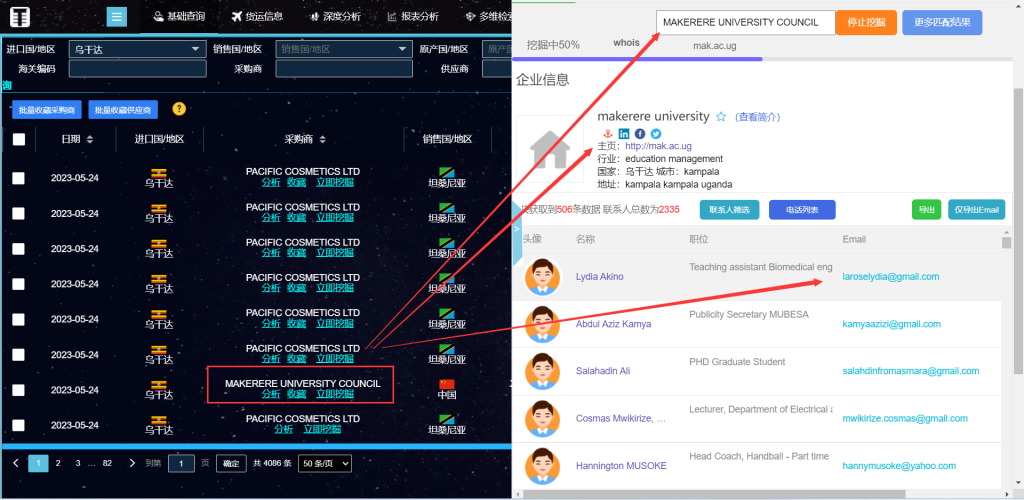Open the LinkedIn icon for makerere university
This screenshot has height=500, width=1024.
(624, 133)
